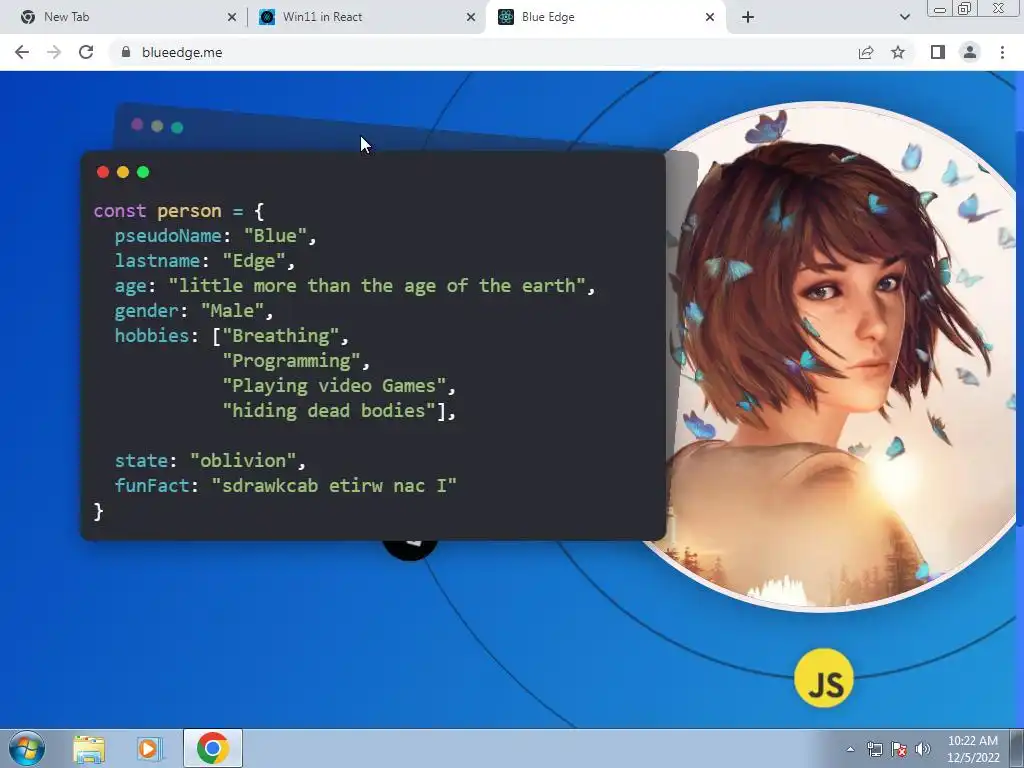Viewport: 1024px width, 768px height.
Task: Click the "sdrawkcab etirw nac I" funFact text
Action: [x=334, y=485]
